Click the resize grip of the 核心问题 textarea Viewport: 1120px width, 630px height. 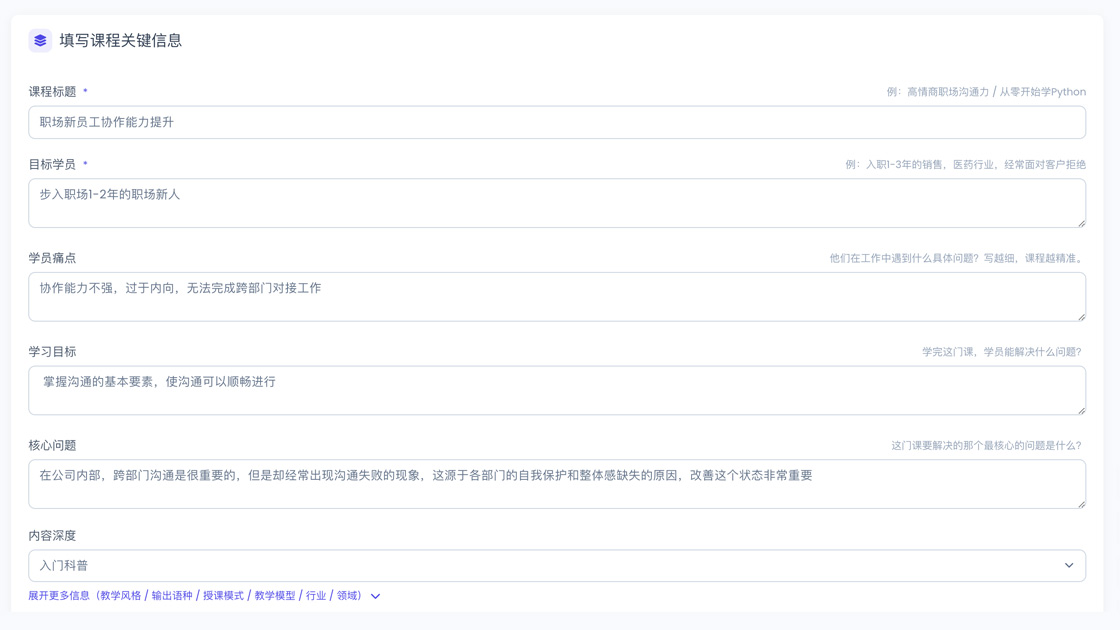click(x=1080, y=504)
